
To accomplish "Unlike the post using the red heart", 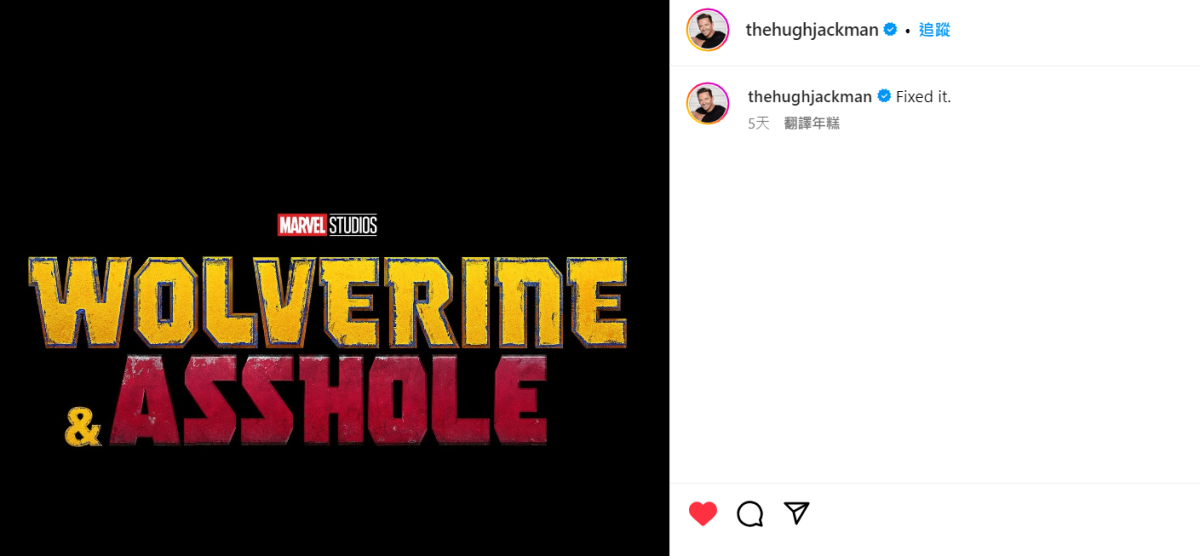I will tap(703, 514).
